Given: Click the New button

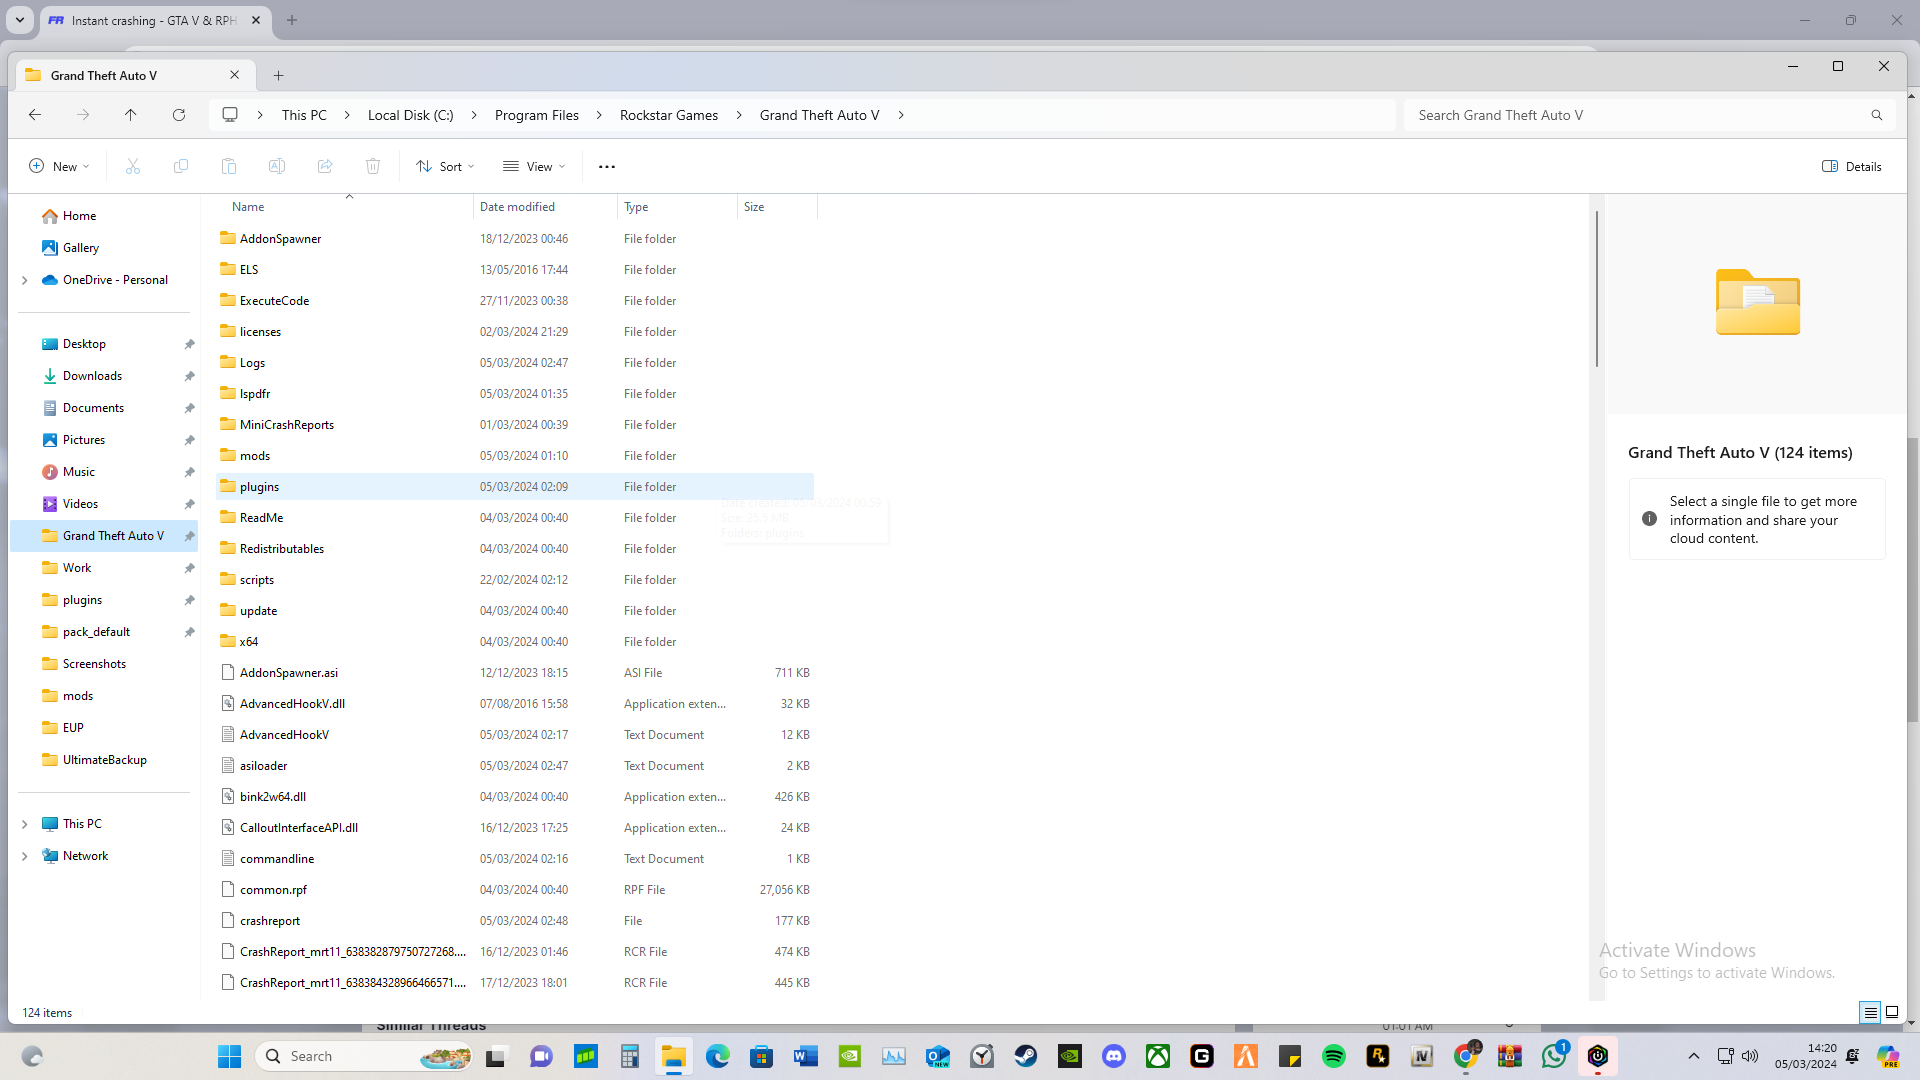Looking at the screenshot, I should 59,166.
